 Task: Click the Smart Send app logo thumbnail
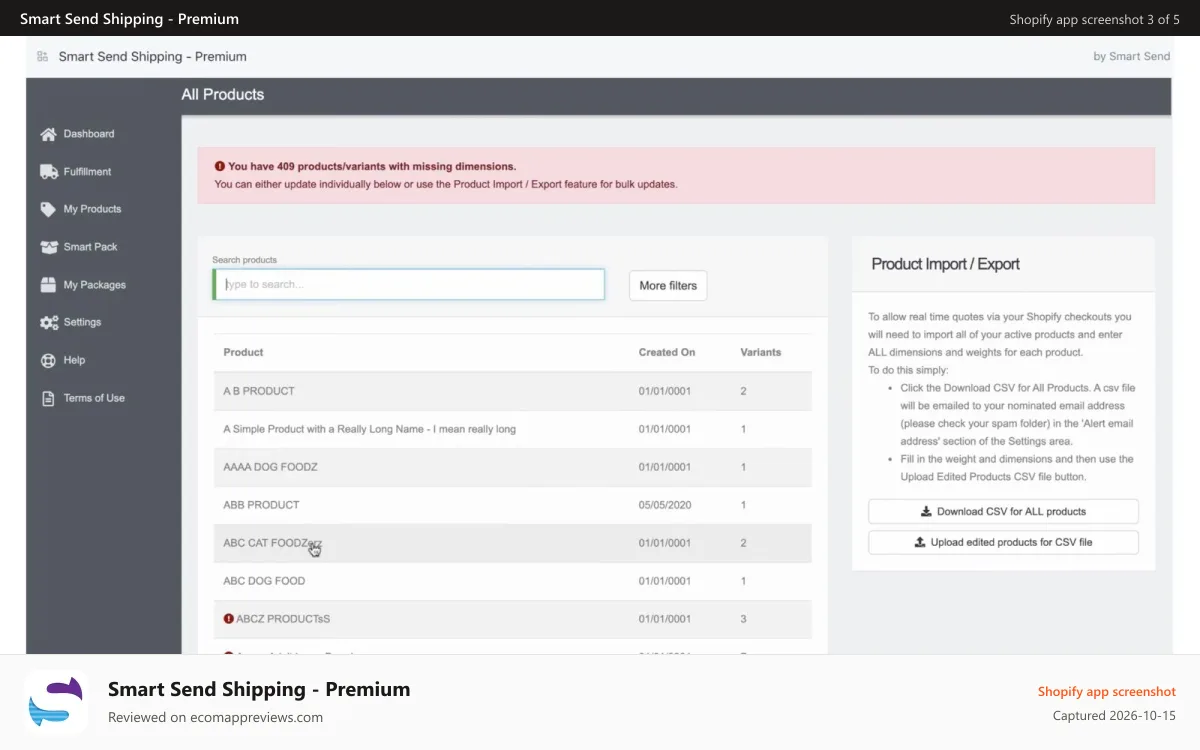(x=57, y=702)
